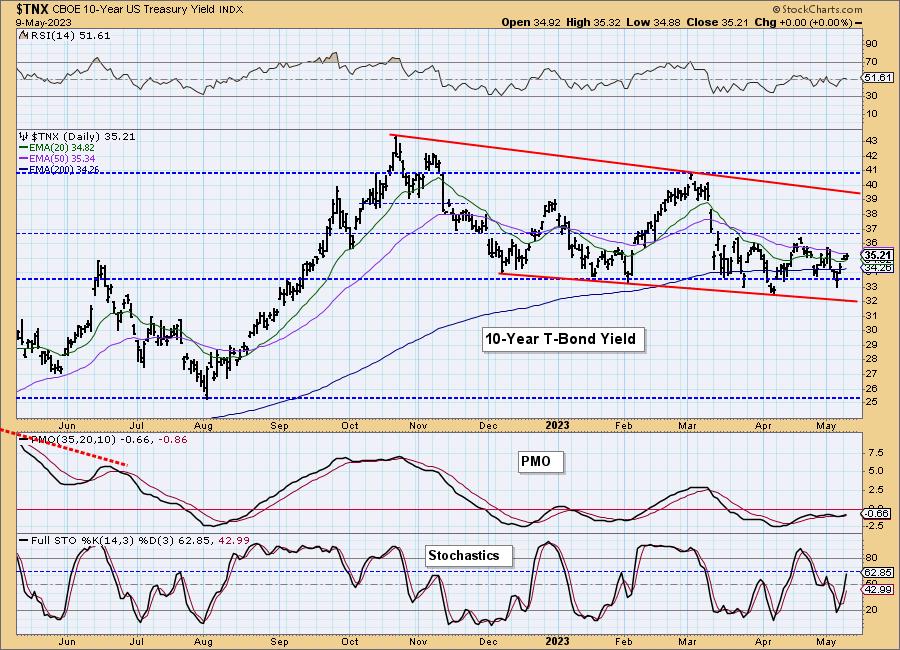Image resolution: width=900 pixels, height=650 pixels.
Task: Click the 37 level on the price axis
Action: coord(871,229)
